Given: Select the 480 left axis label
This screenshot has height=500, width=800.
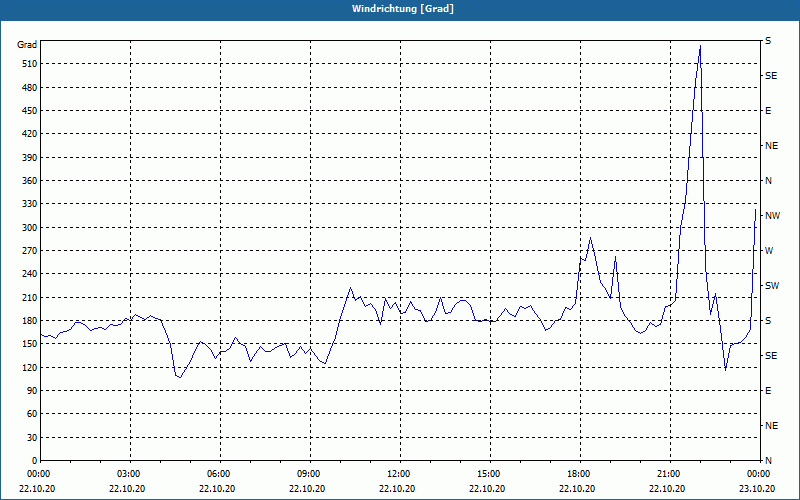Looking at the screenshot, I should pyautogui.click(x=30, y=88).
